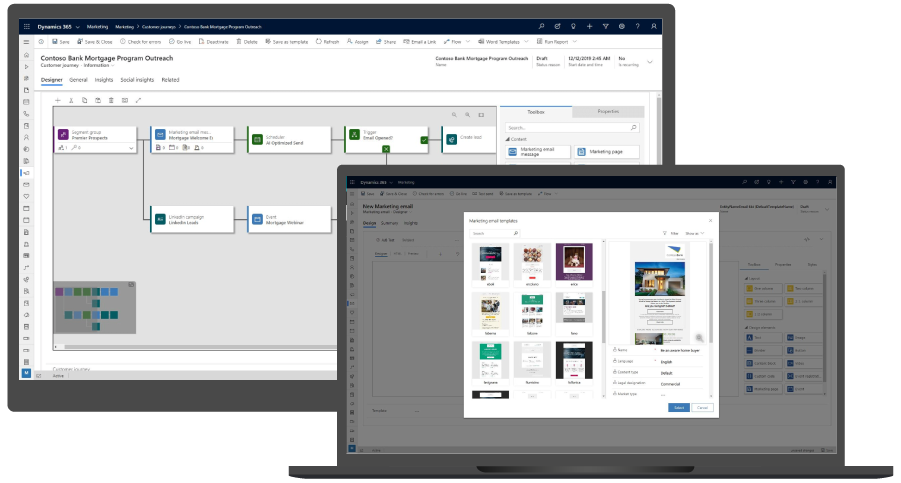
Task: Click the expand full-screen arrow on the designer toolbar
Action: [138, 101]
